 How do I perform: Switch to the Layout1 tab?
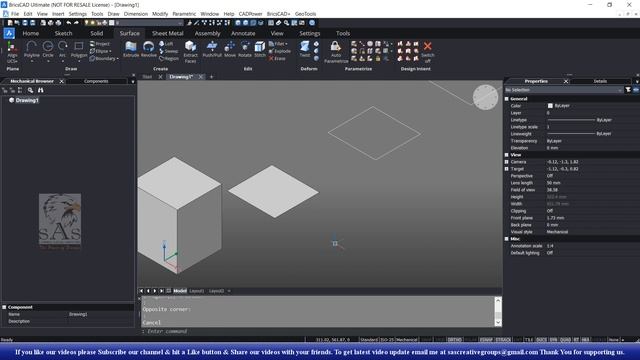(197, 291)
